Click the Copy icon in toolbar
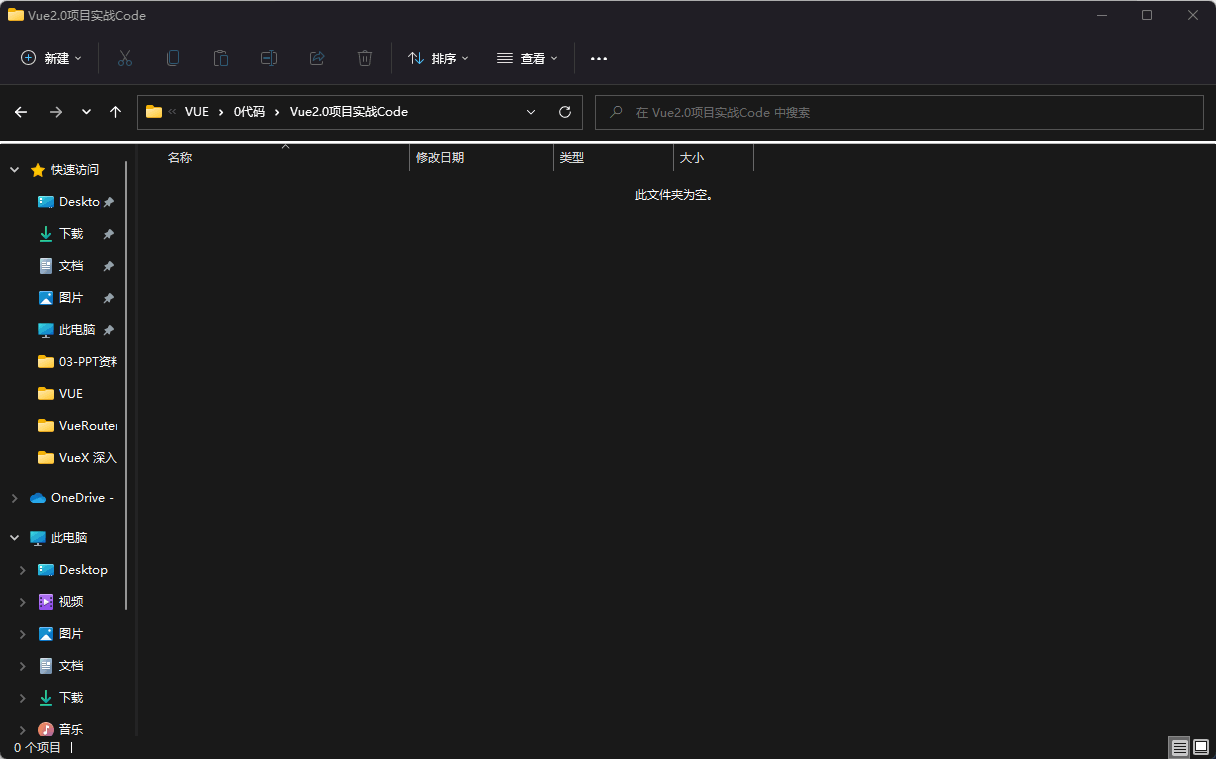This screenshot has height=759, width=1216. (173, 58)
